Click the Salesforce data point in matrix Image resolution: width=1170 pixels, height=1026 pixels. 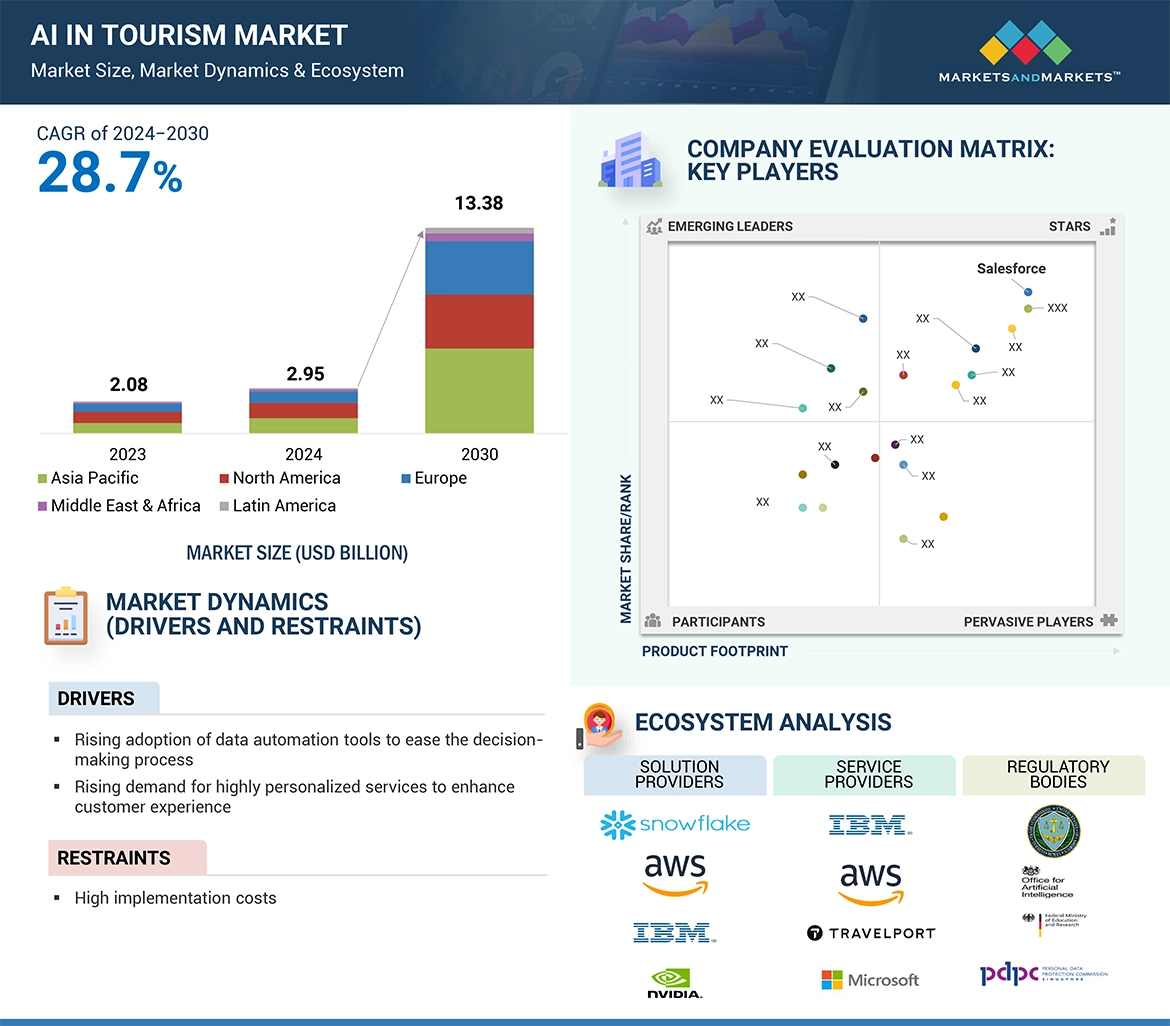(1028, 292)
